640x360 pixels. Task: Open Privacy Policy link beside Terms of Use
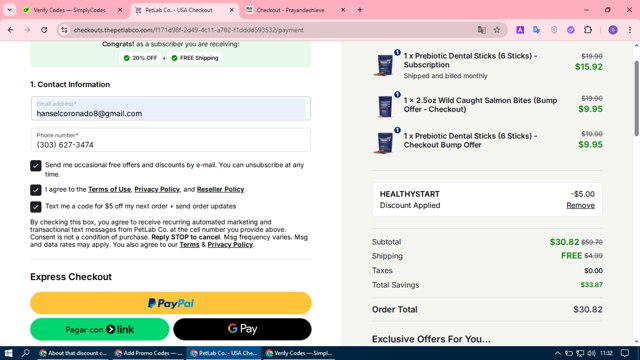pos(157,189)
